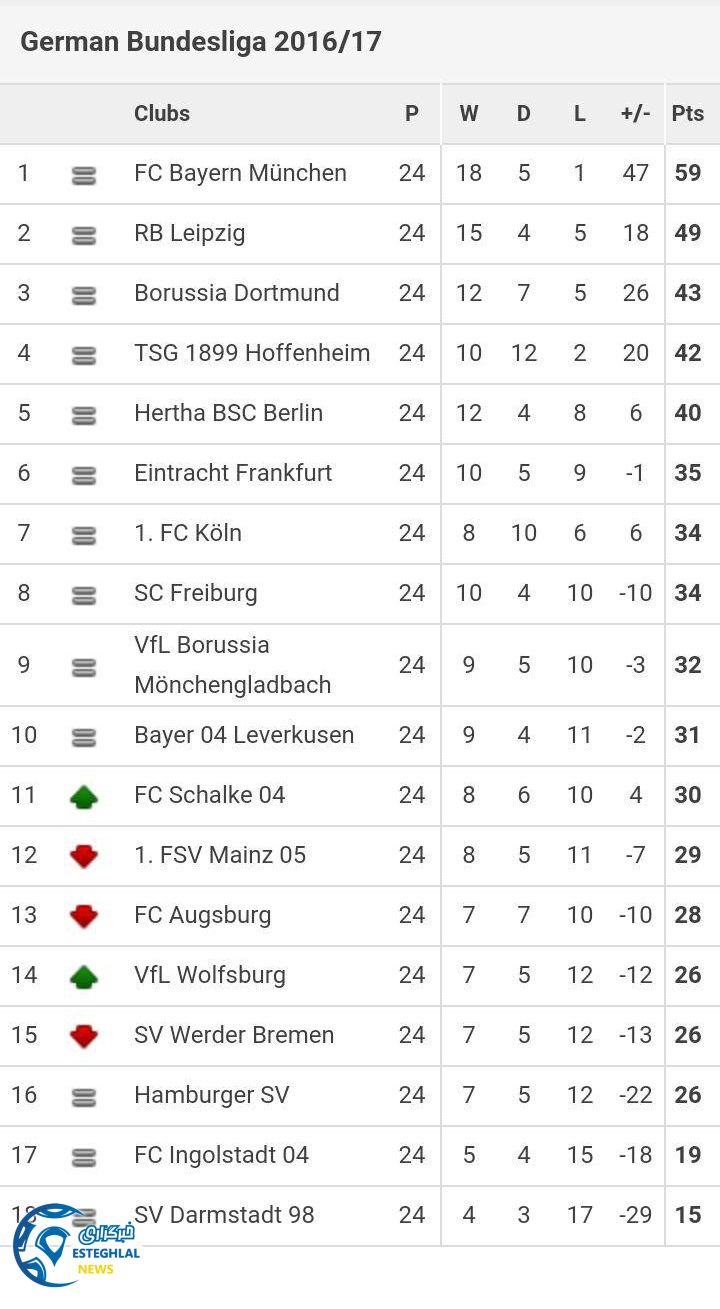The height and width of the screenshot is (1309, 720).
Task: Click the unchanged-position icon beside Hamburger SV
Action: click(x=84, y=1097)
